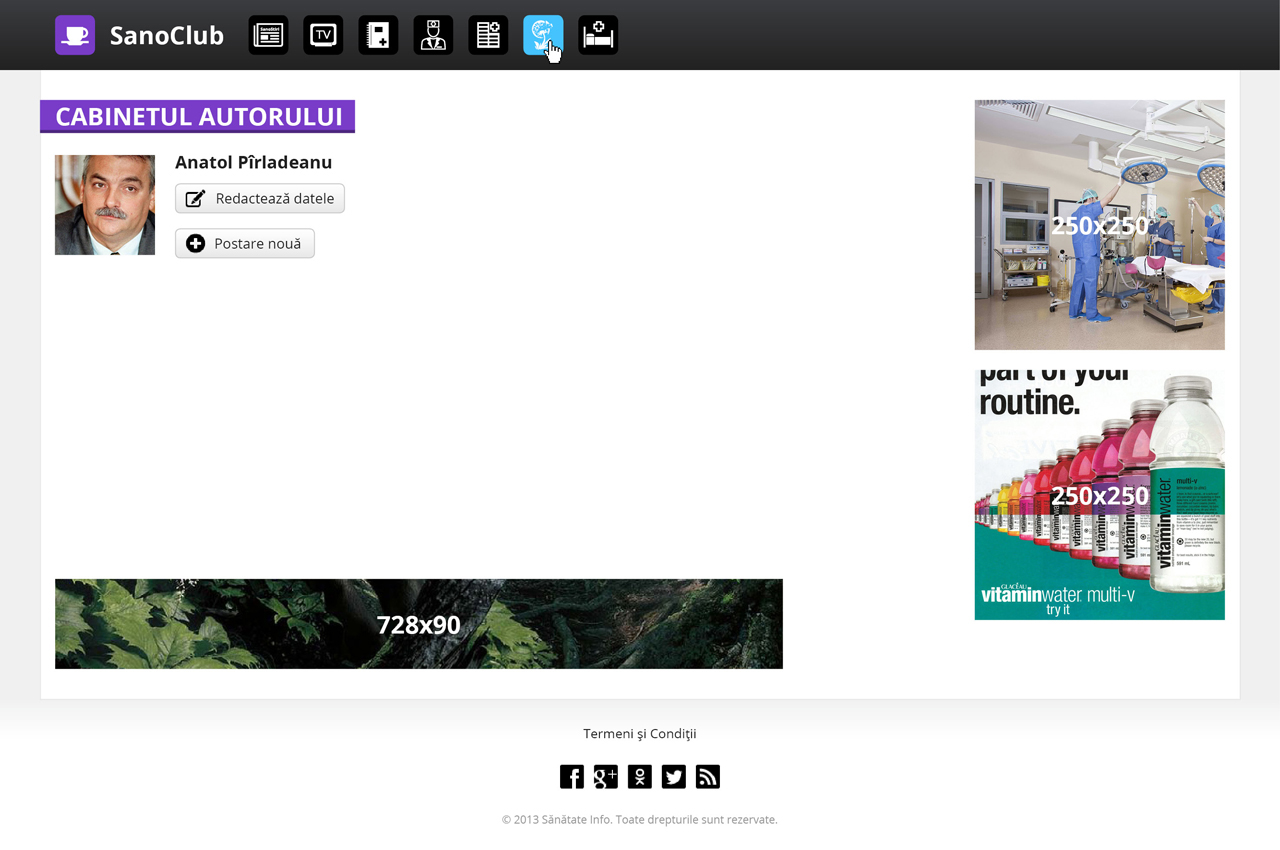Open the Odnoklassniki social icon
1280x850 pixels.
640,777
